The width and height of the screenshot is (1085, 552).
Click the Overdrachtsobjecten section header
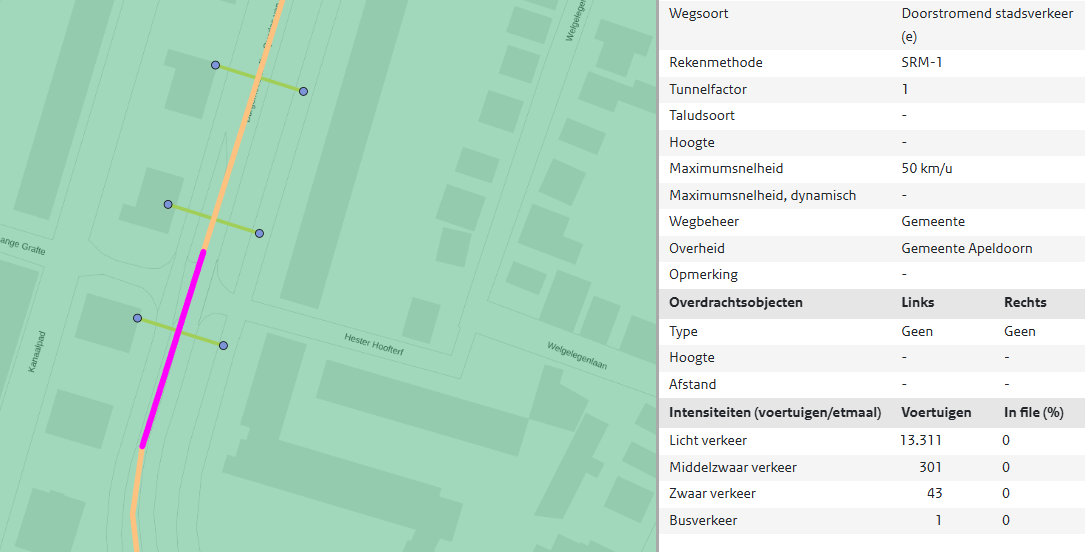(736, 302)
